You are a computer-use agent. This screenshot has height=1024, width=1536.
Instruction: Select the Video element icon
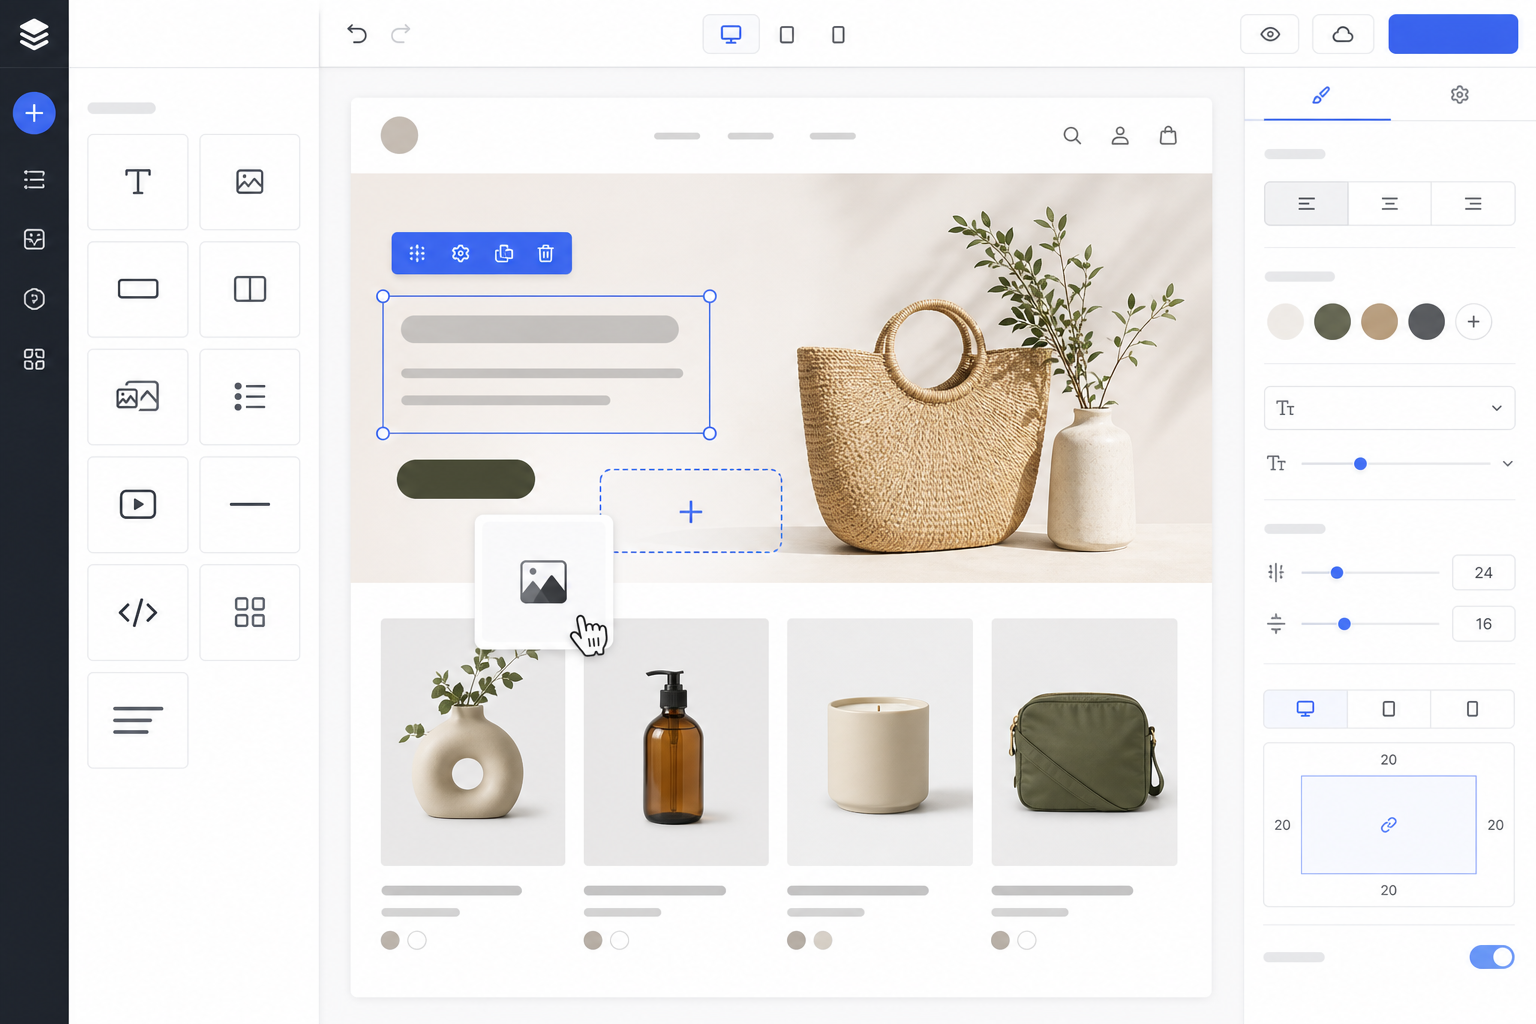[138, 504]
